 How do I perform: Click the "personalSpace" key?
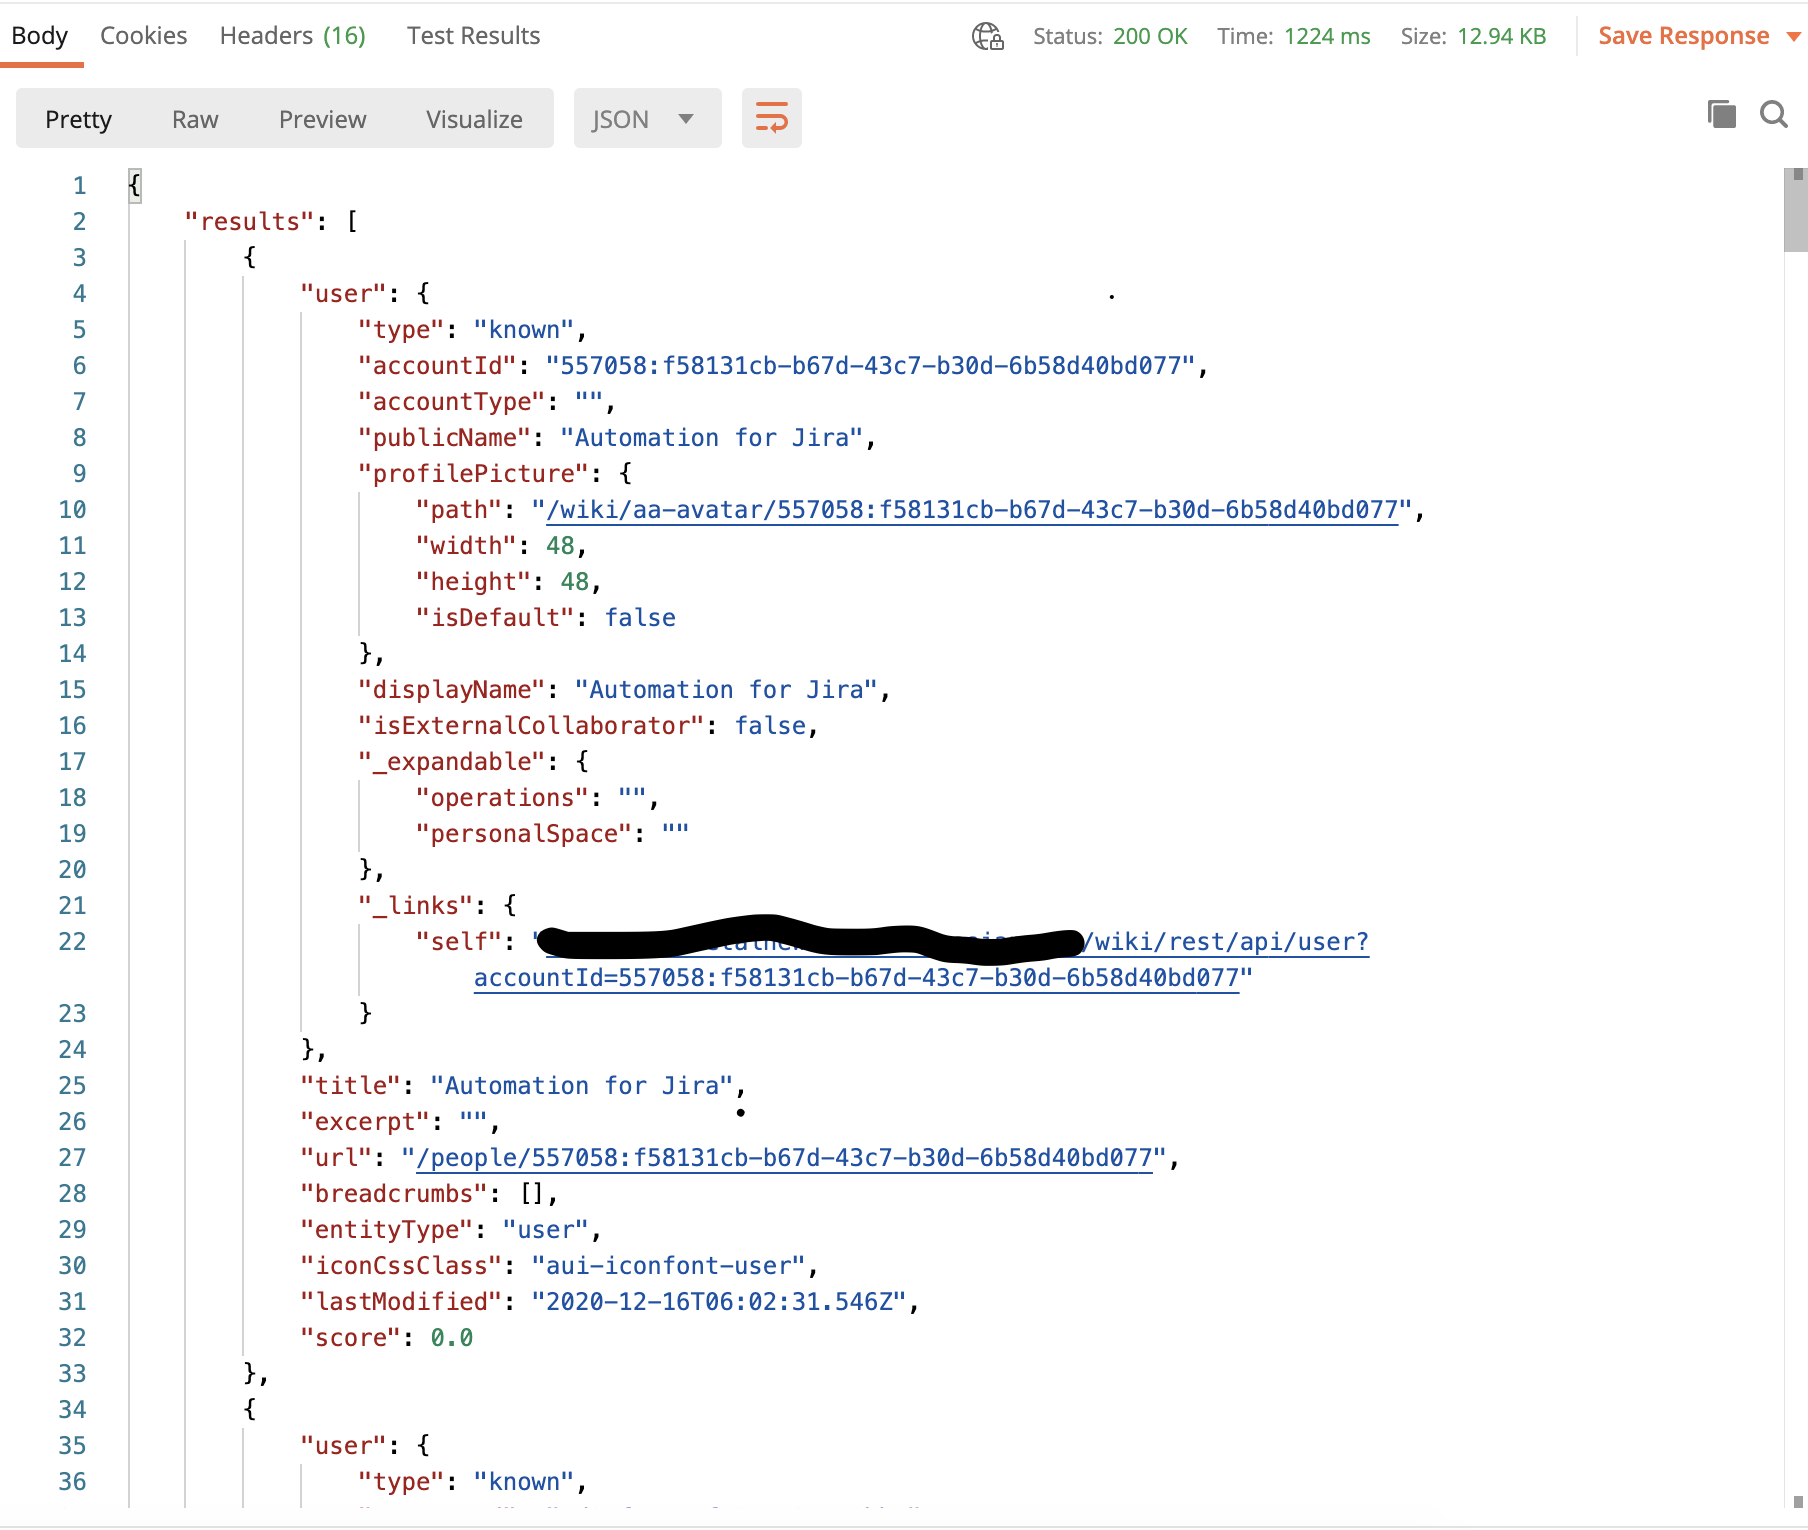click(524, 834)
